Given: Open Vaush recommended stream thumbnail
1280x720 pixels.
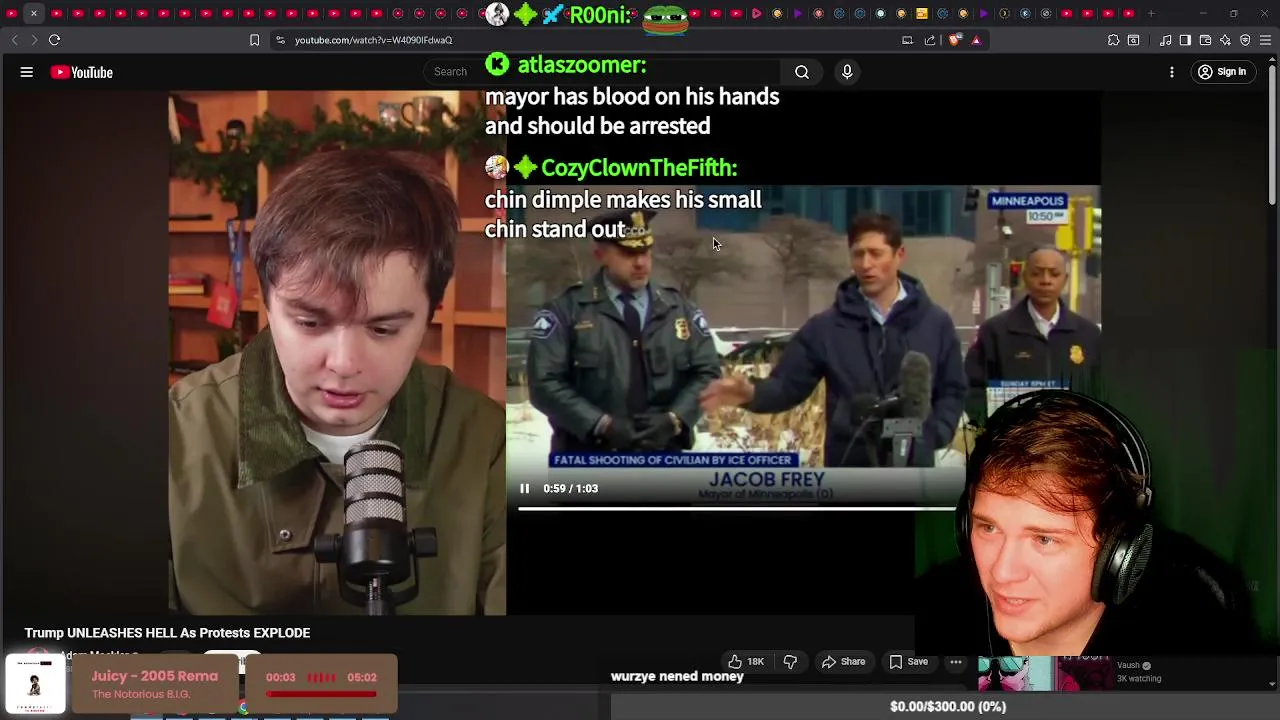Looking at the screenshot, I should tap(1043, 673).
